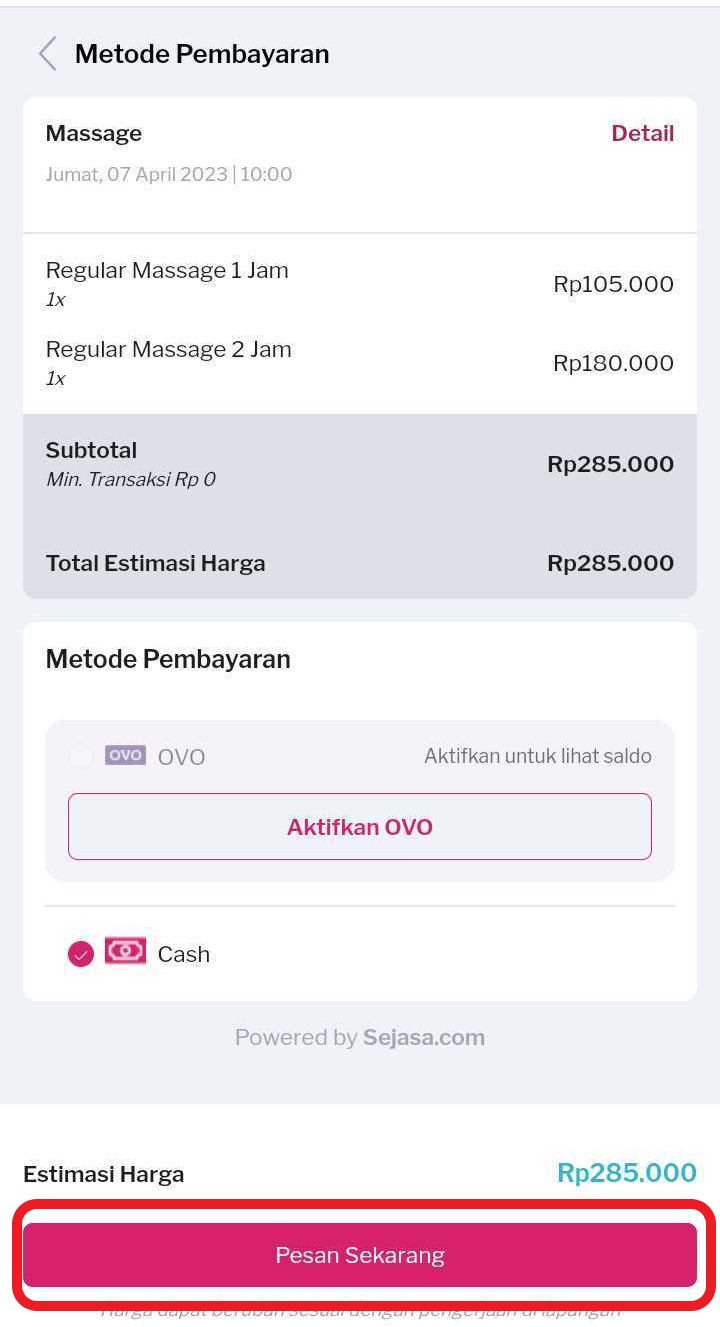Click the Rp105.000 price
The height and width of the screenshot is (1327, 720).
click(x=613, y=285)
